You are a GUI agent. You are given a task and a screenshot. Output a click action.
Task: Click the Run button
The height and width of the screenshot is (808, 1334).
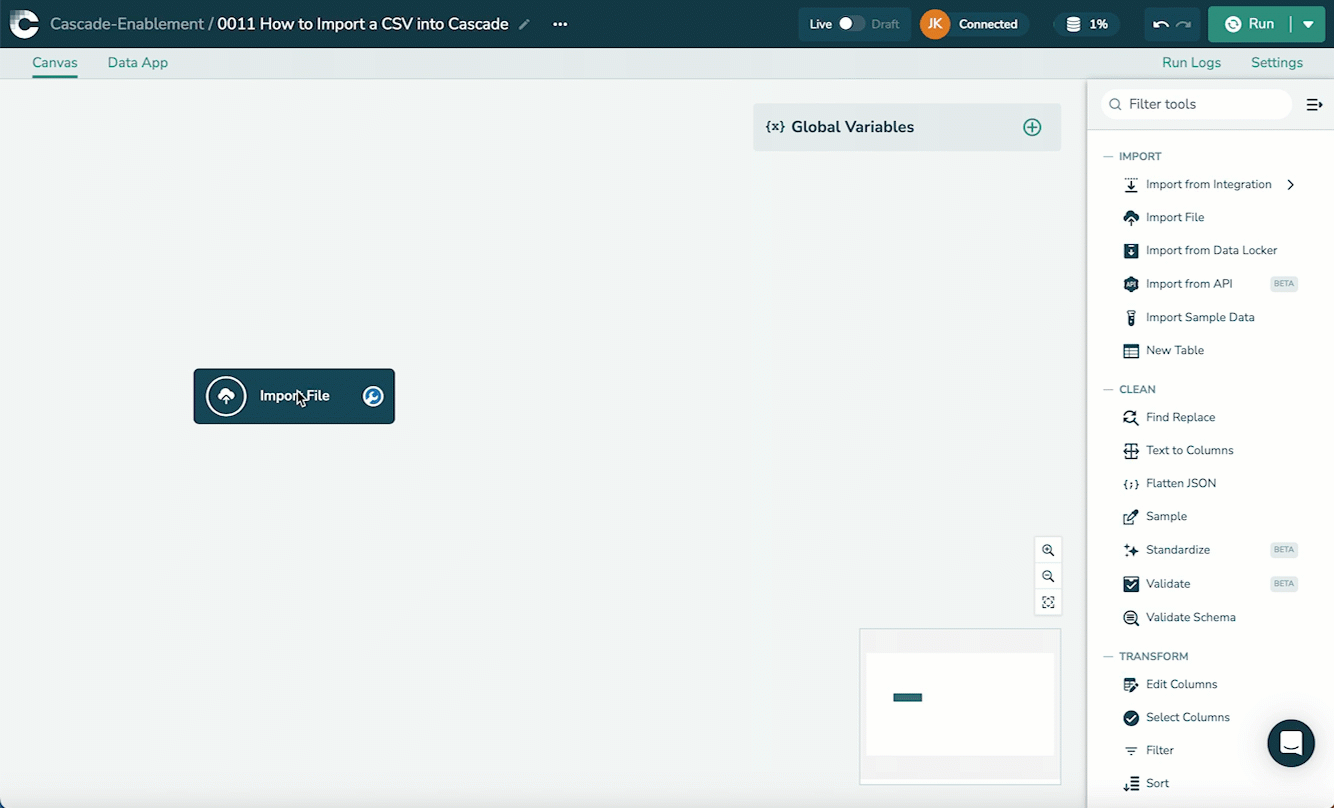(1250, 24)
